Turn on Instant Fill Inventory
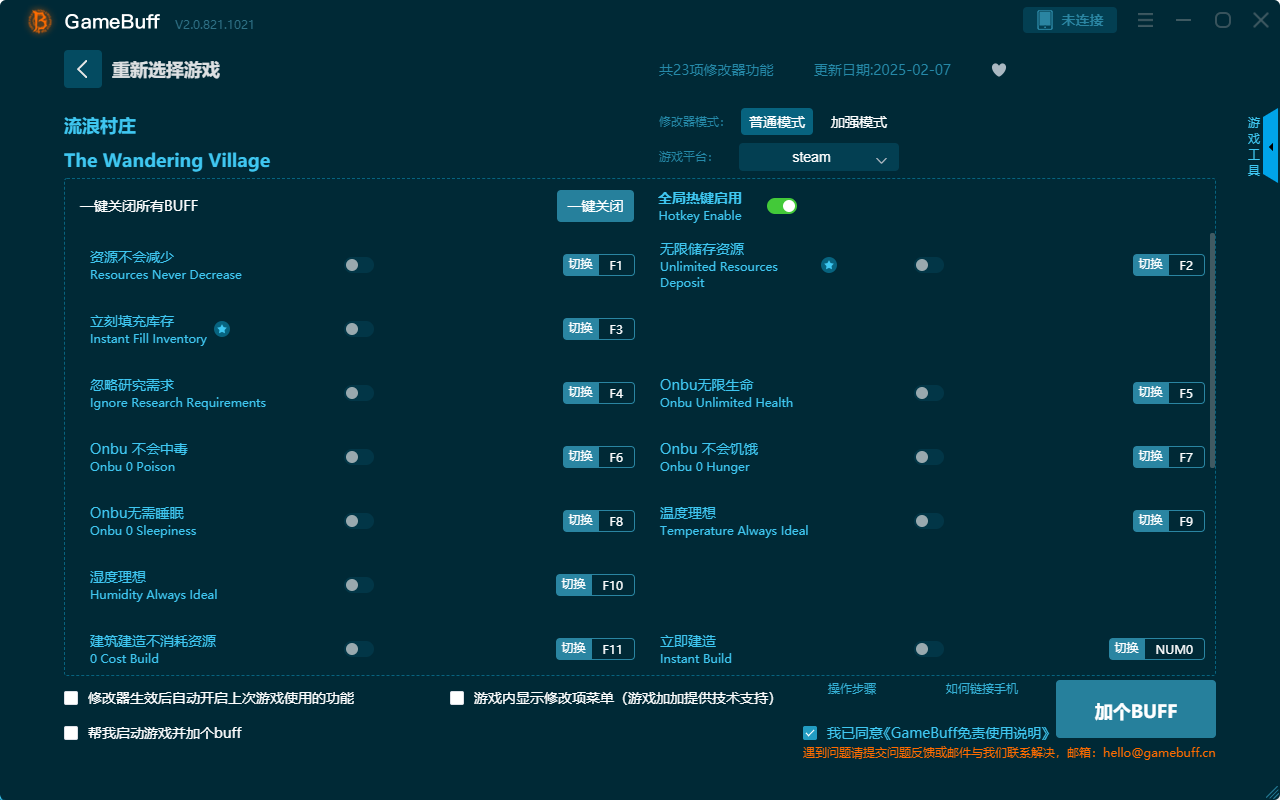The height and width of the screenshot is (800, 1280). (x=359, y=329)
